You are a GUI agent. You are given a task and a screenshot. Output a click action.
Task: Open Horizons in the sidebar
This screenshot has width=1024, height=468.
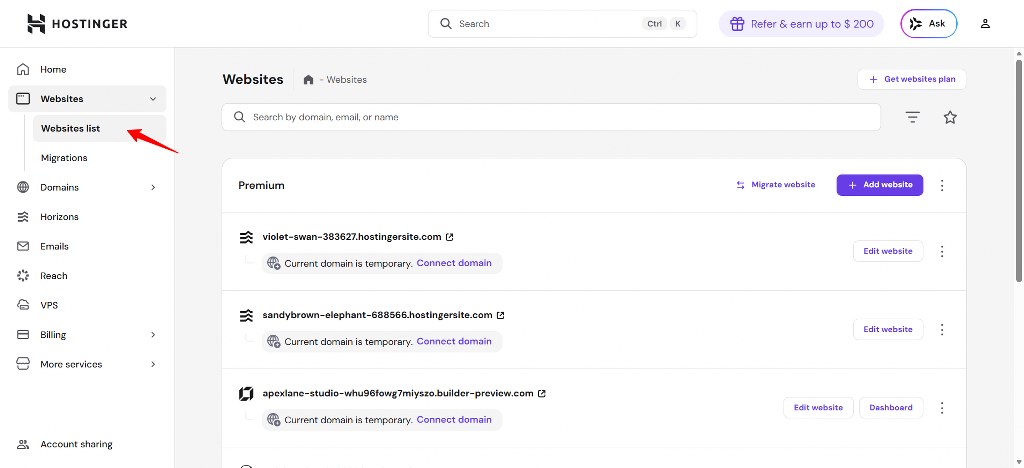tap(87, 217)
